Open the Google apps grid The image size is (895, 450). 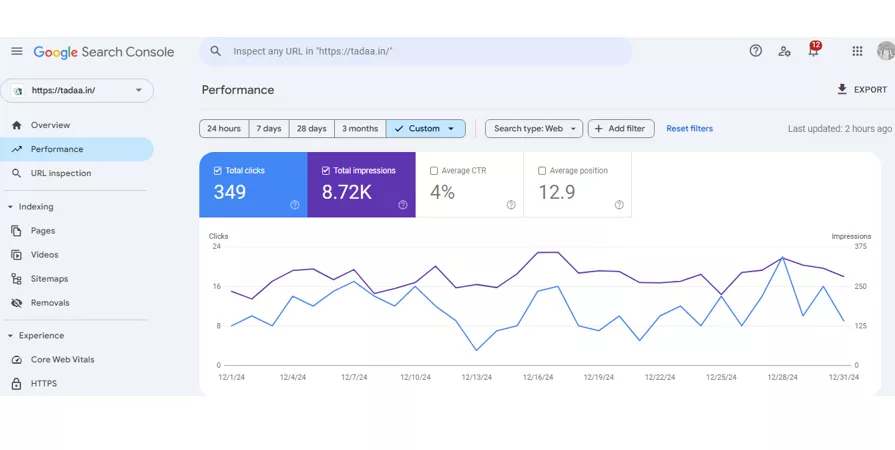point(857,51)
